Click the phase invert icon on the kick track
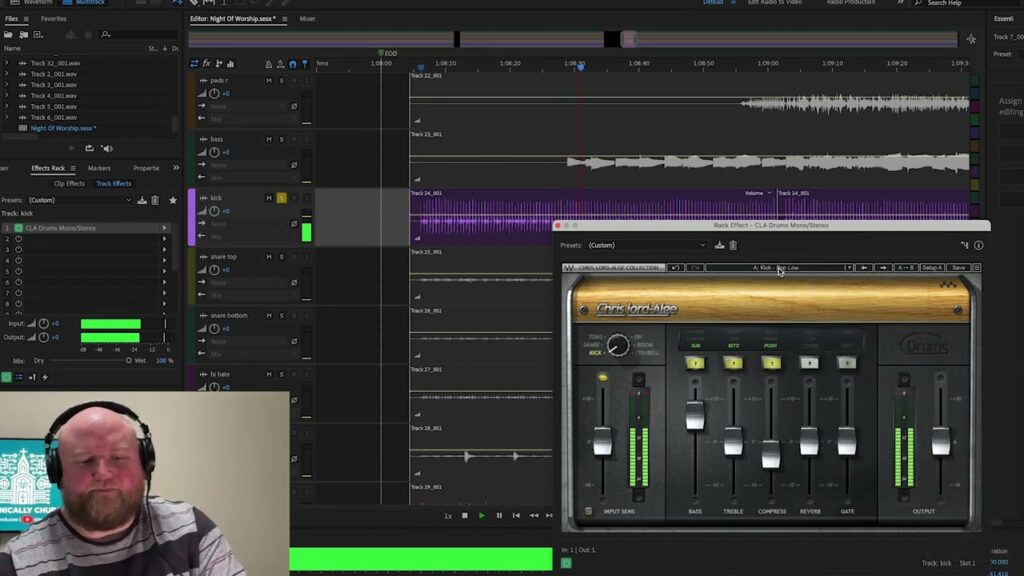 tap(294, 223)
